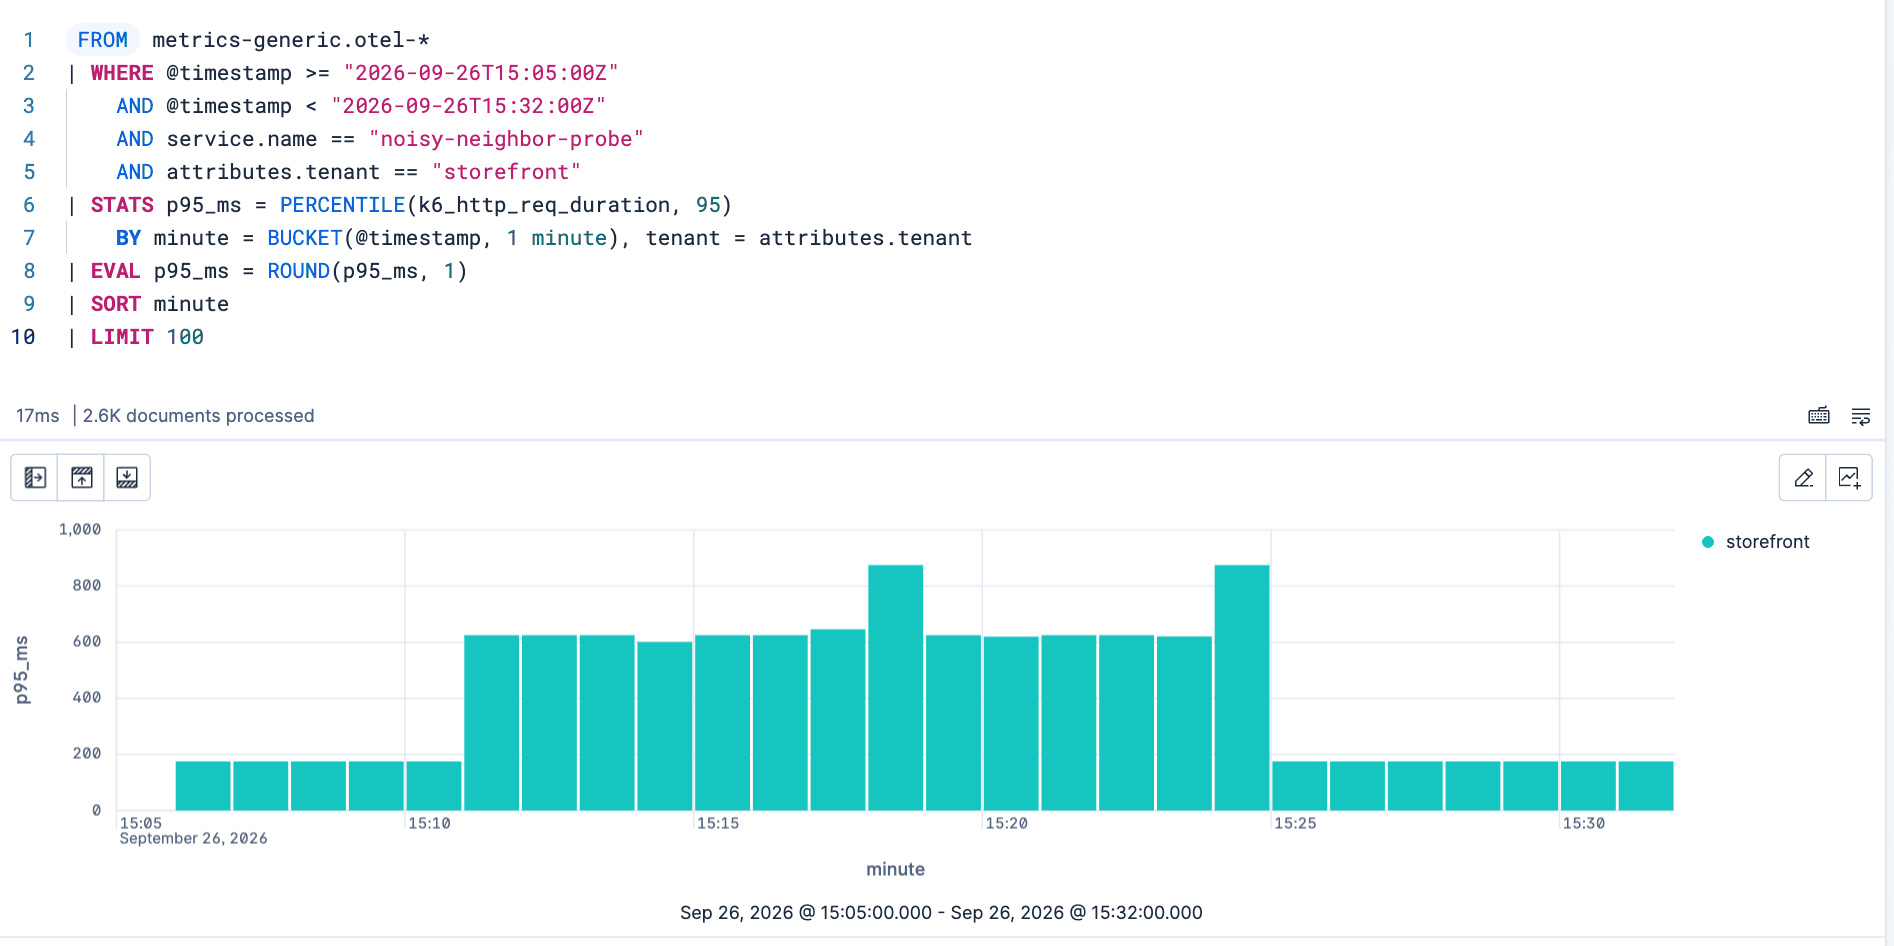Click the SORT minute line

point(160,304)
